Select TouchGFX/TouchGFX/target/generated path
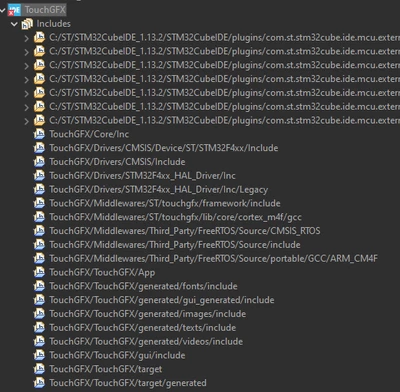Image resolution: width=400 pixels, height=392 pixels. [128, 383]
